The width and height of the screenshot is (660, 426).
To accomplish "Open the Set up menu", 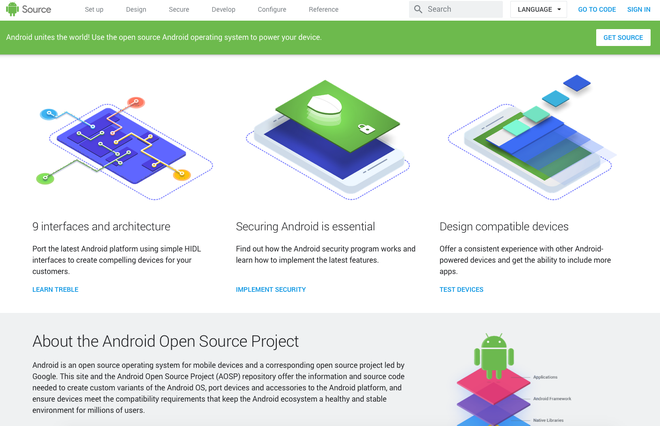I will 94,9.
